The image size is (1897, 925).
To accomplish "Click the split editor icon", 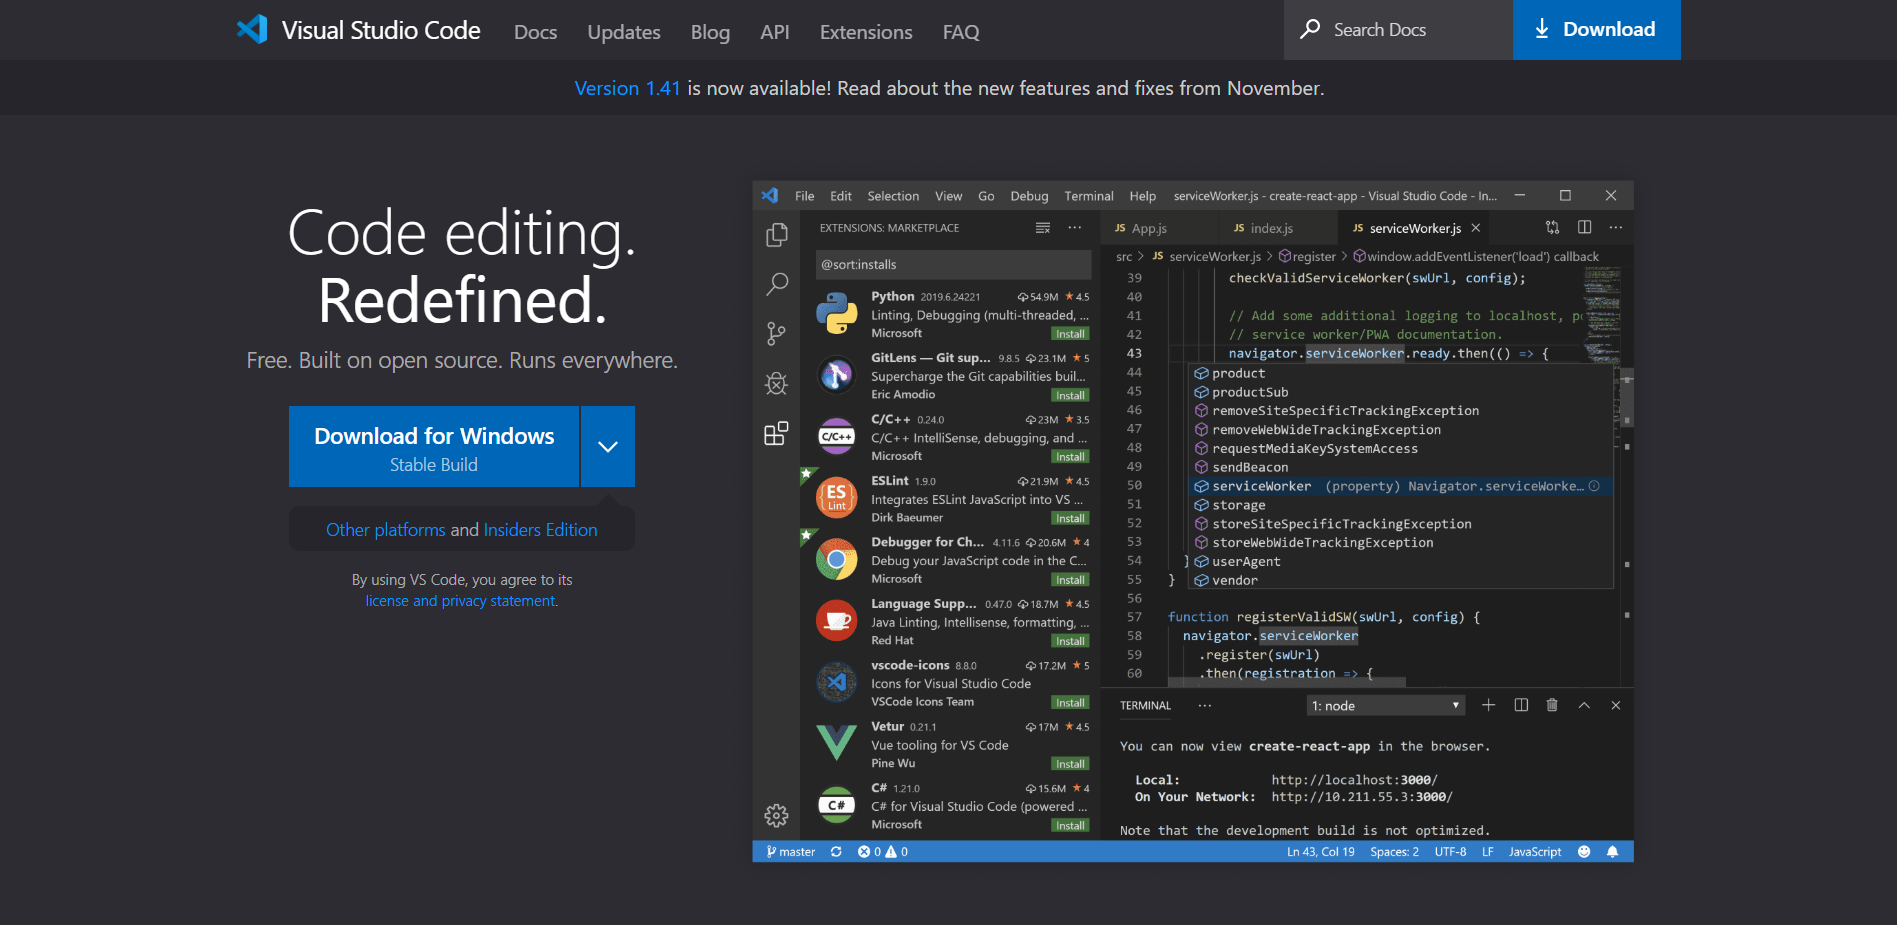I will (1584, 228).
